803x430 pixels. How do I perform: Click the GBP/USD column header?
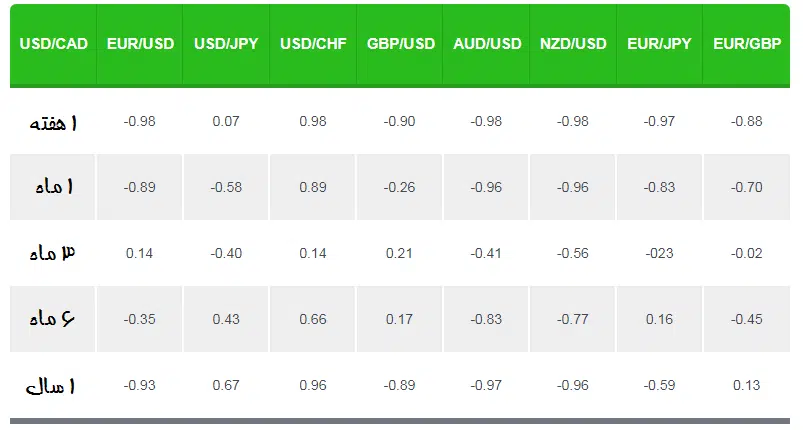[x=400, y=44]
